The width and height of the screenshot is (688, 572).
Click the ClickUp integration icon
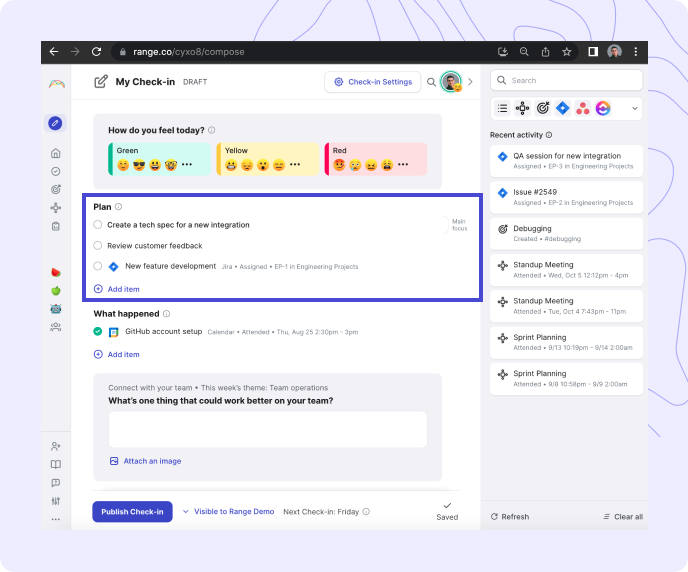coord(603,108)
